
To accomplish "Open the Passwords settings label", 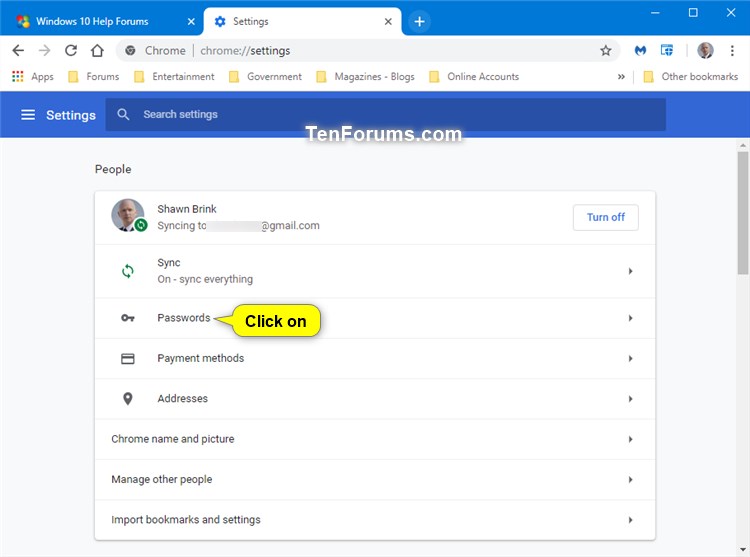I will click(184, 318).
